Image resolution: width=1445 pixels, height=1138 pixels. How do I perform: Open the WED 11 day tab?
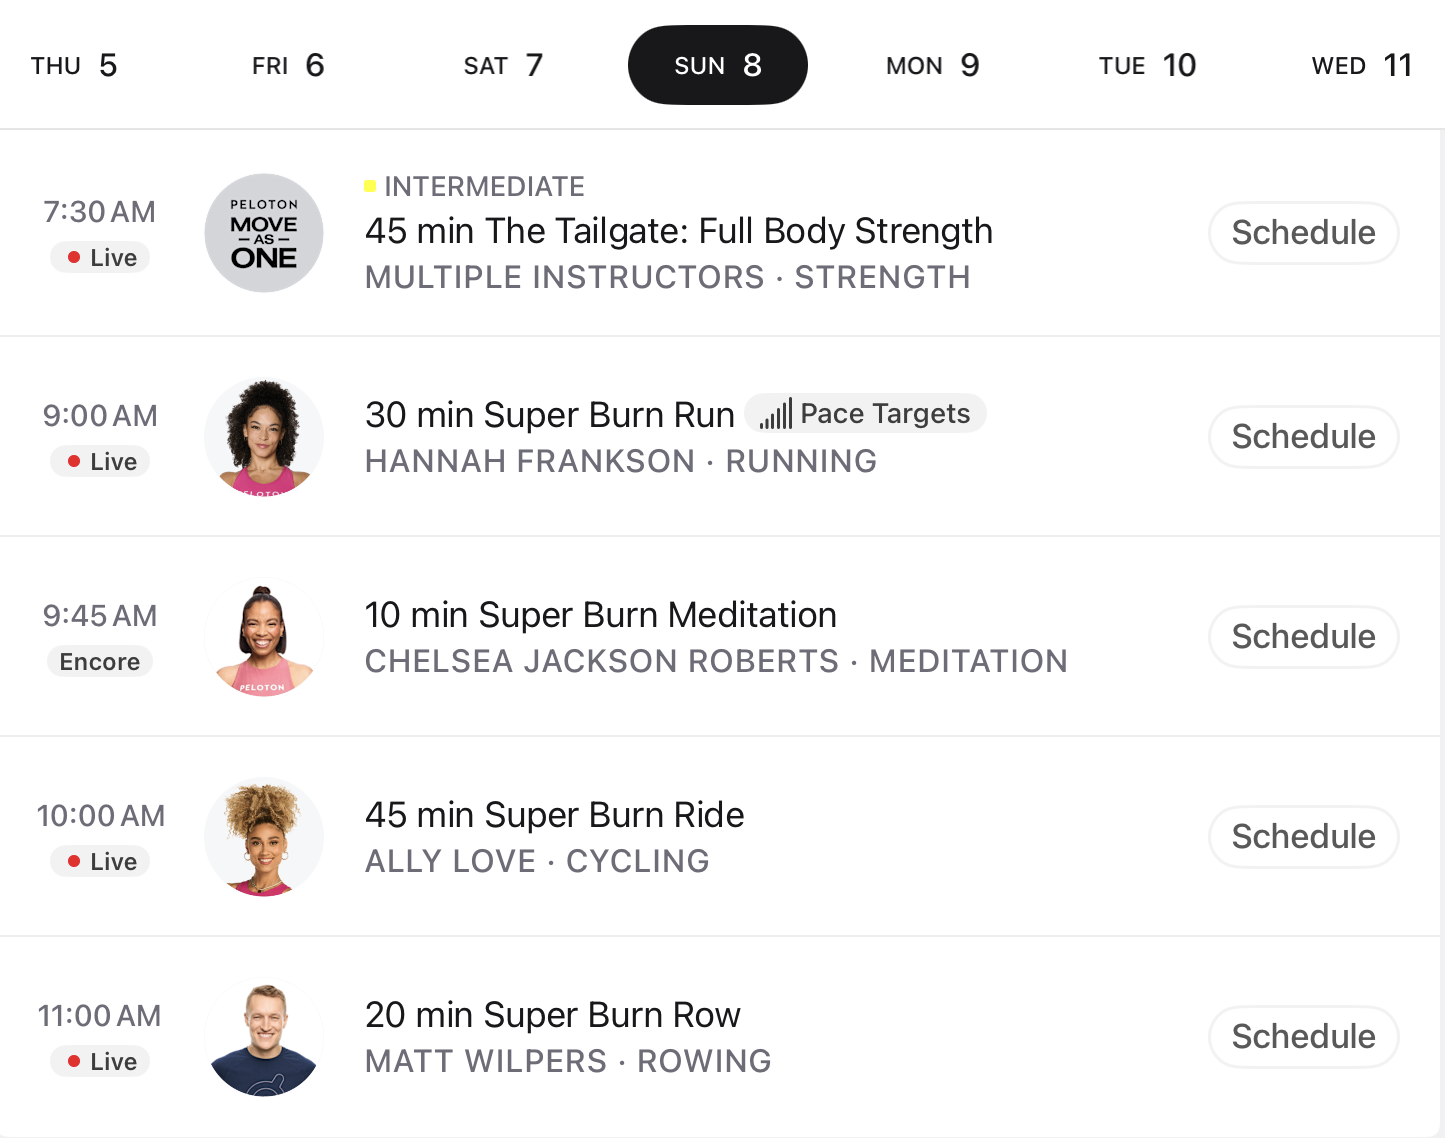(1361, 64)
